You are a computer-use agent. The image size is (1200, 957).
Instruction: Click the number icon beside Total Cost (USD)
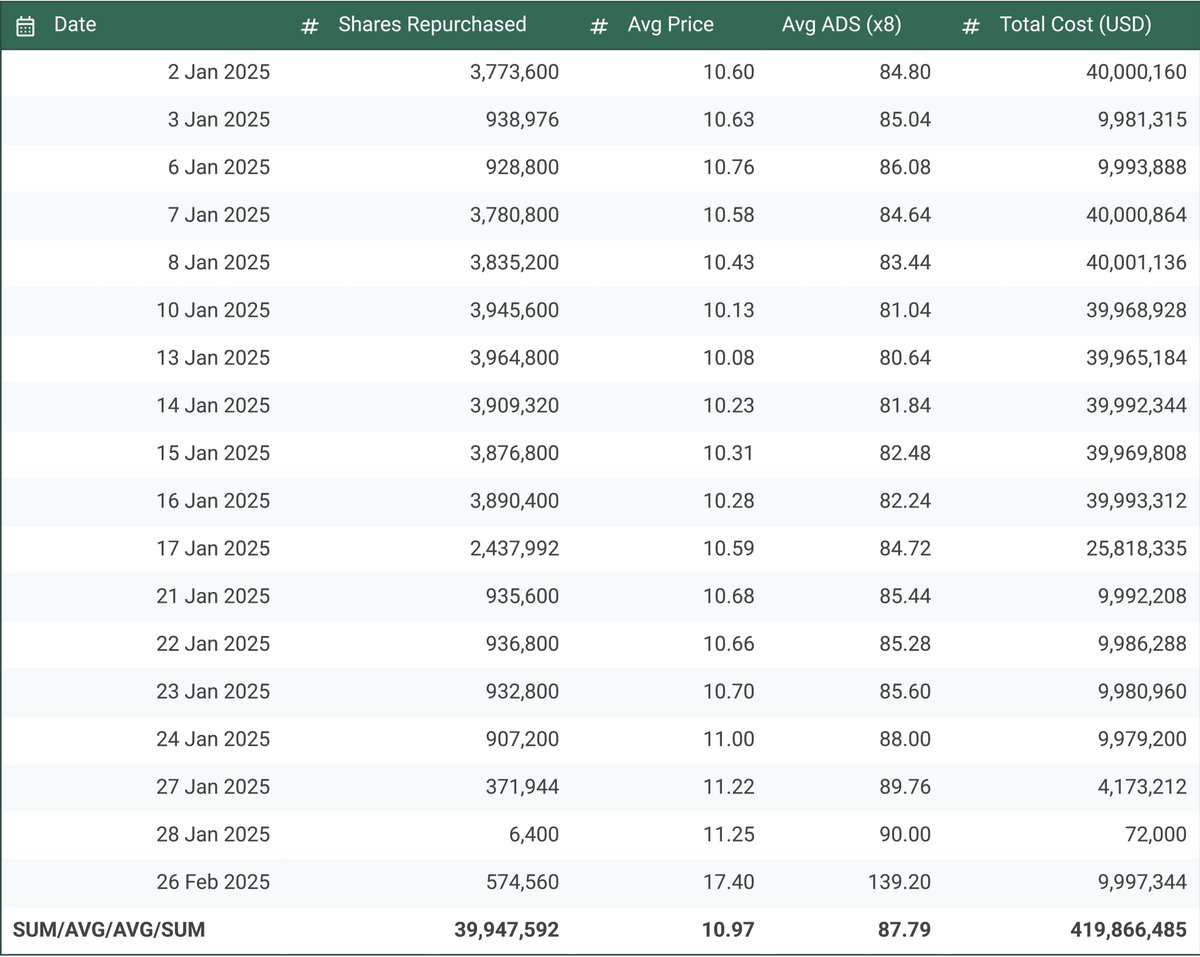[x=970, y=27]
